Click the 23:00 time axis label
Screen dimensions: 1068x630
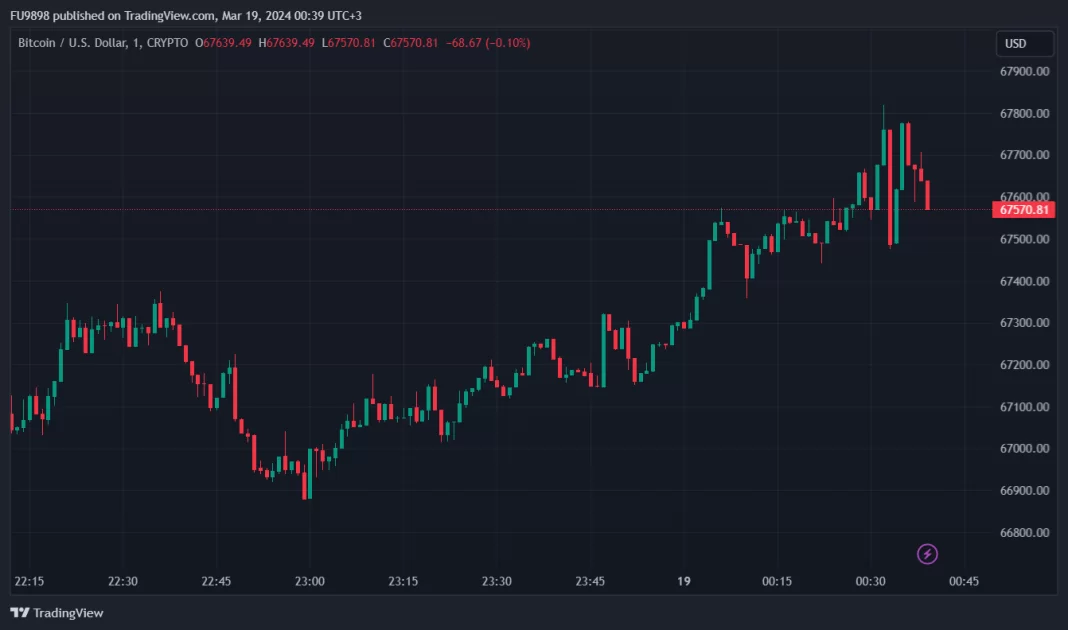point(310,582)
